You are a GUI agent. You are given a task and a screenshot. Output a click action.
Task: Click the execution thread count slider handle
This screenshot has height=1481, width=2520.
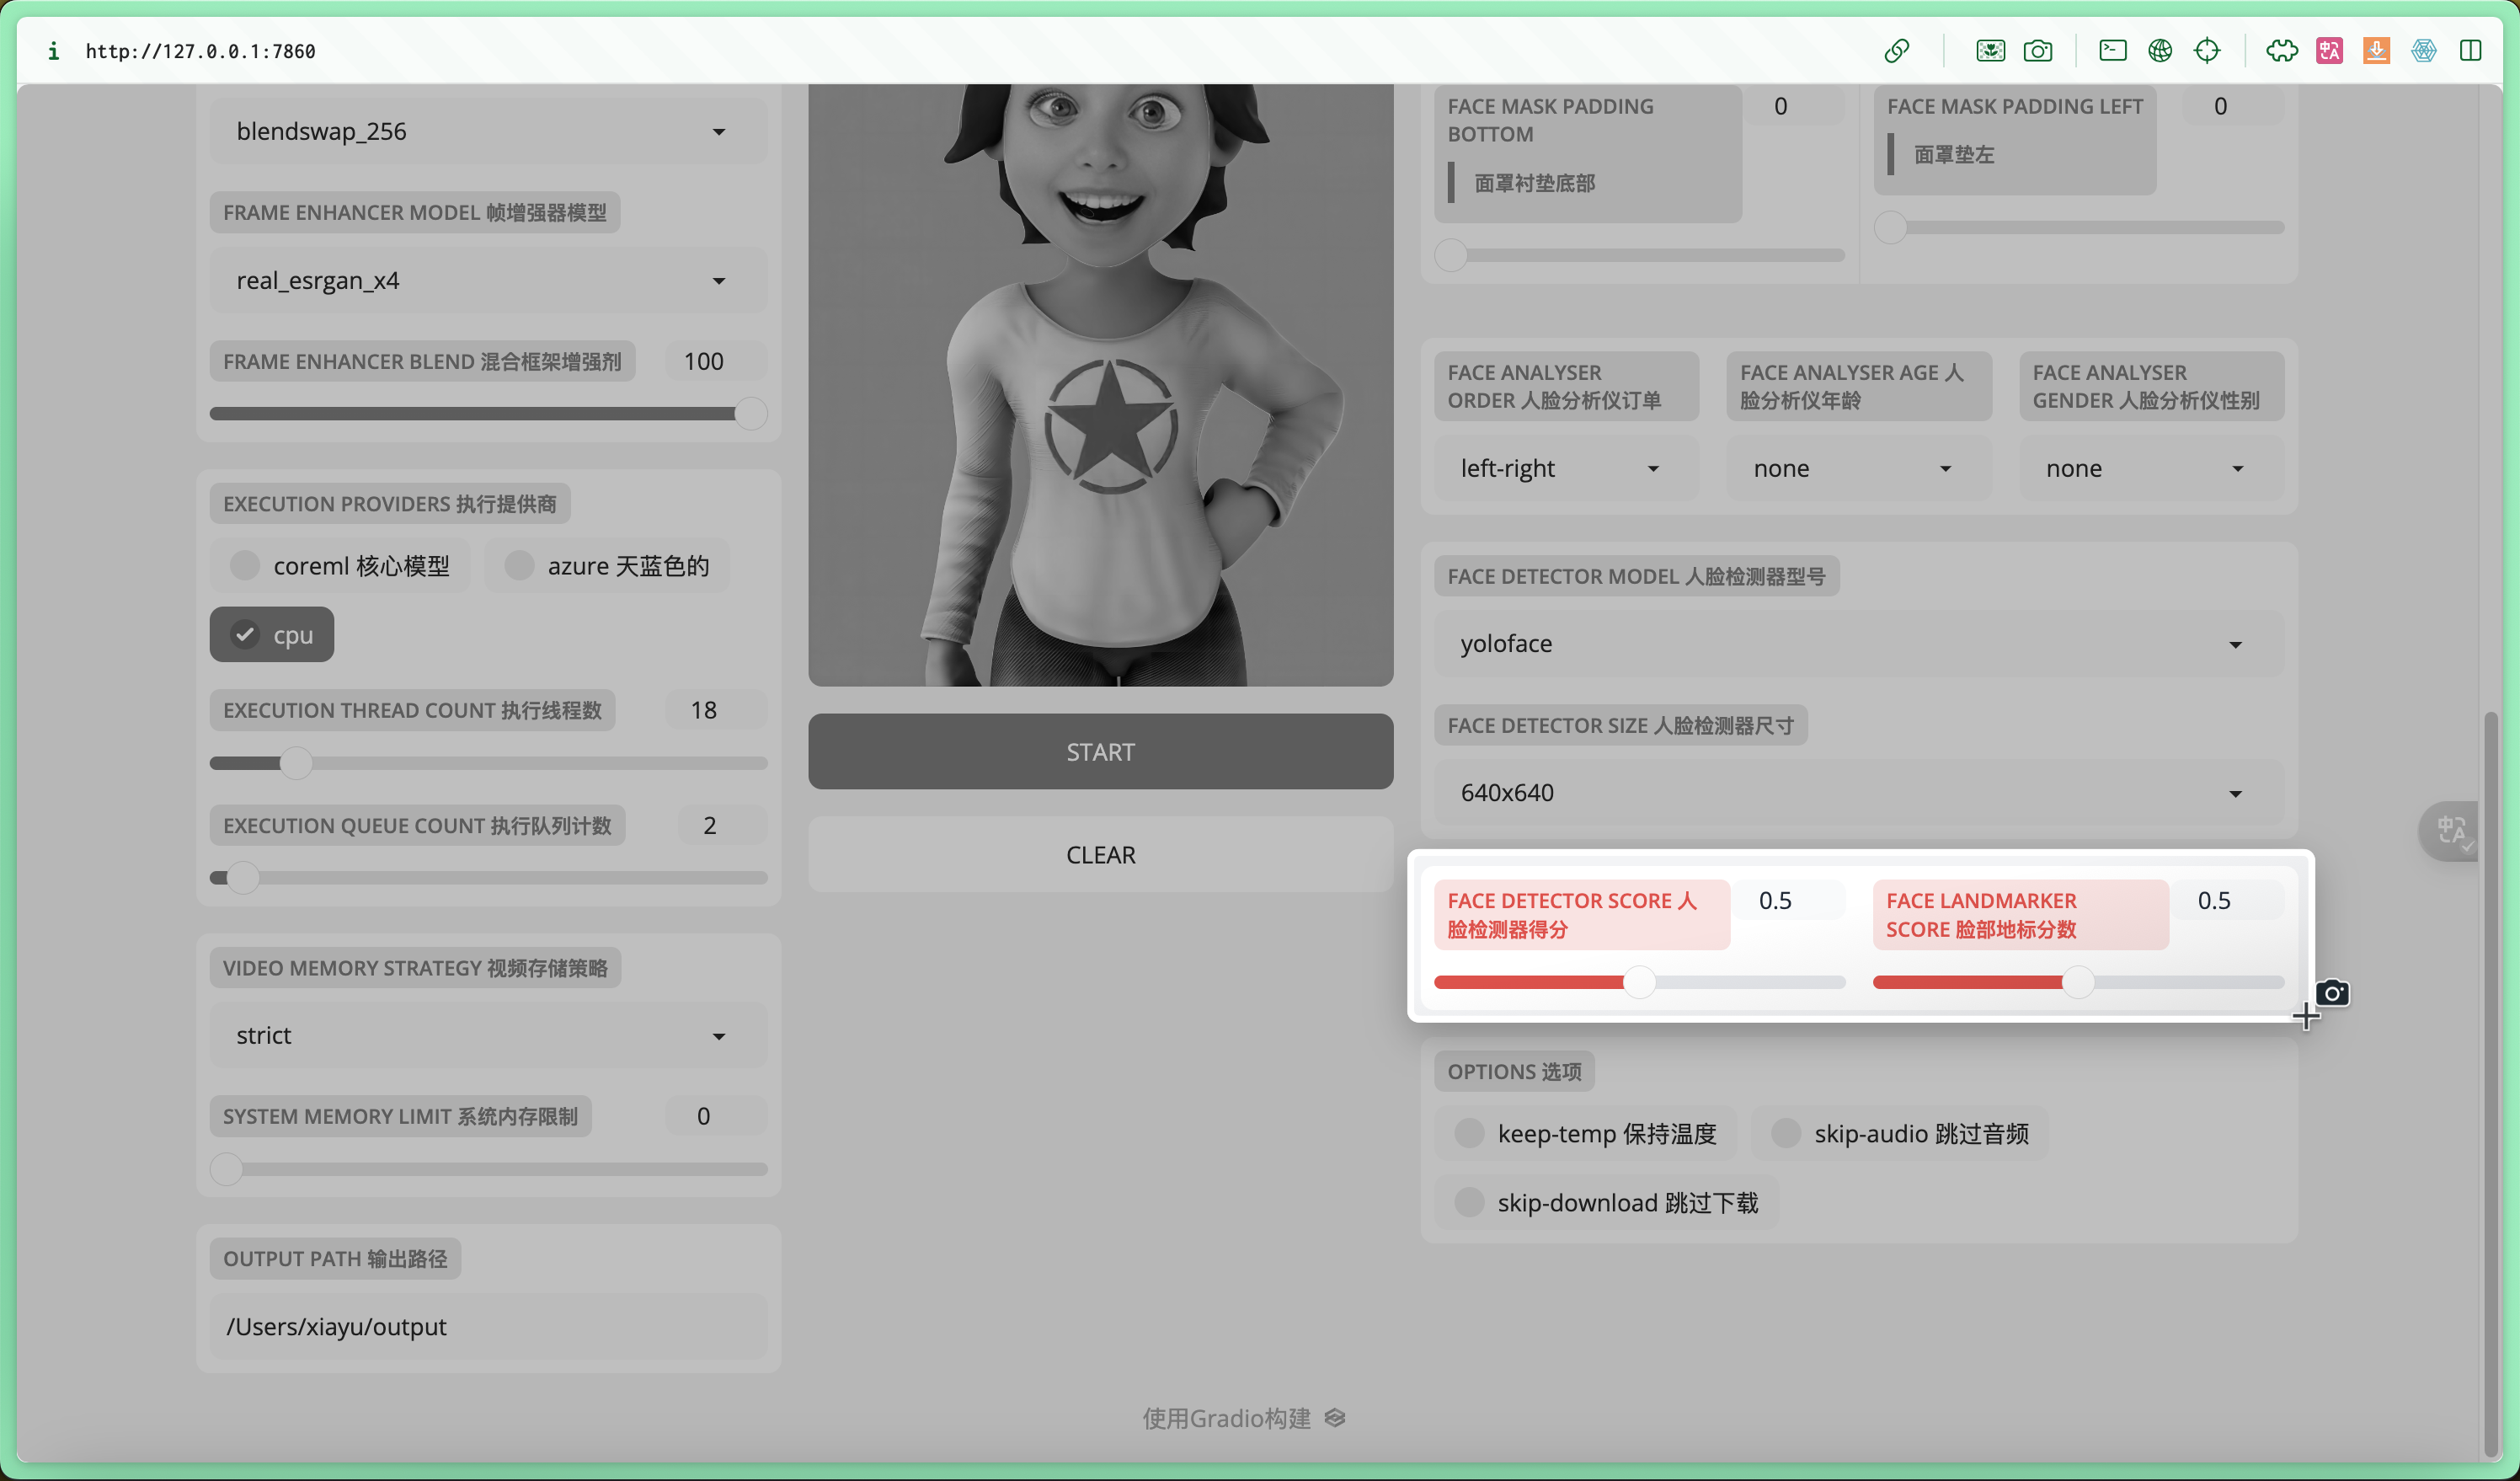[296, 763]
